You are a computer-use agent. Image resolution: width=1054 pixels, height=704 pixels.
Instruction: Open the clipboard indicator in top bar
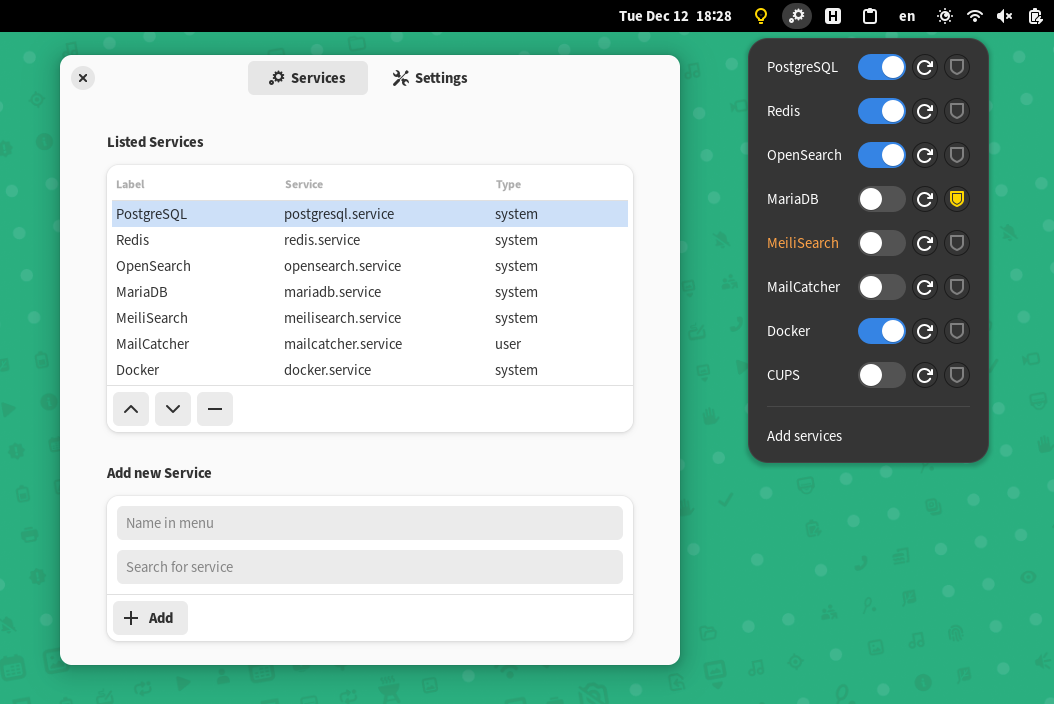coord(870,16)
